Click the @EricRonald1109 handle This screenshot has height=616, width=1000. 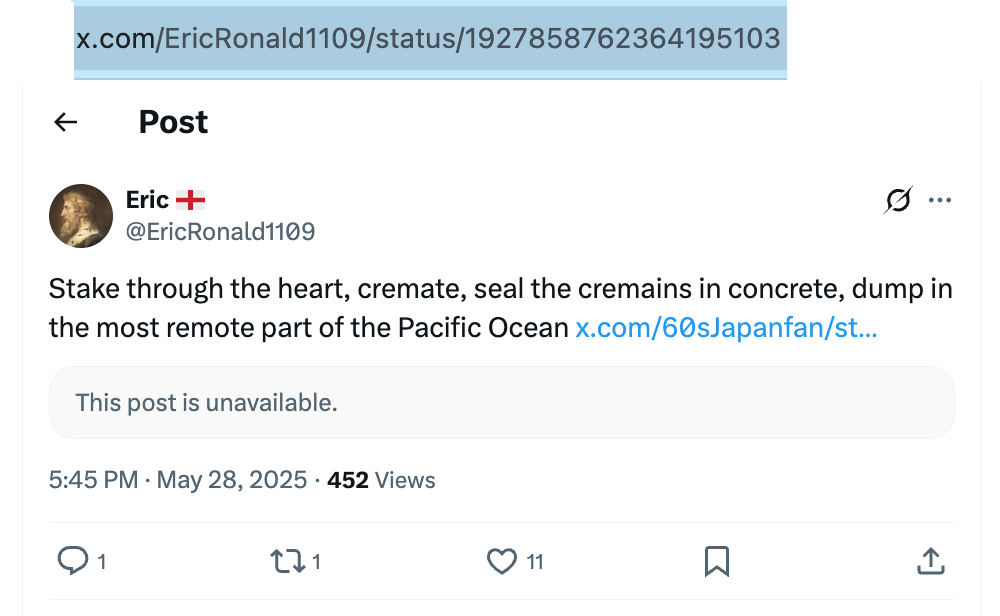point(220,231)
